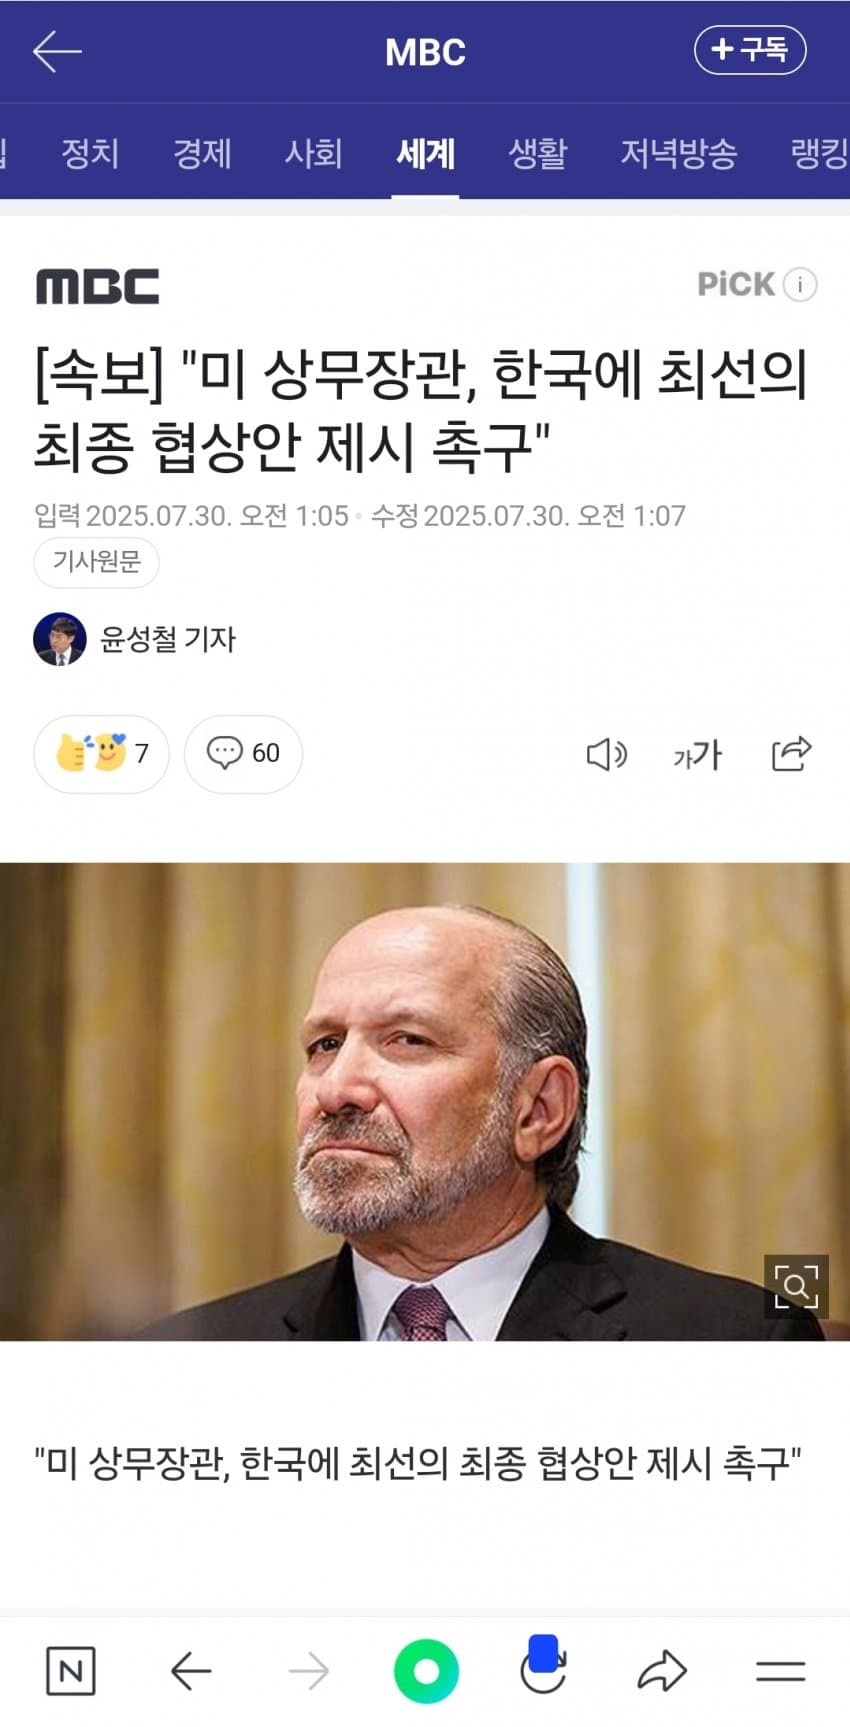Listen to article with speaker icon
Screen dimensions: 850x1727
[606, 754]
